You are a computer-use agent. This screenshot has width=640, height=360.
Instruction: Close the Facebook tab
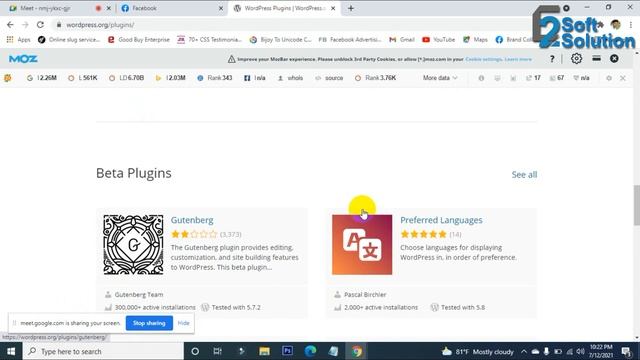tap(221, 8)
